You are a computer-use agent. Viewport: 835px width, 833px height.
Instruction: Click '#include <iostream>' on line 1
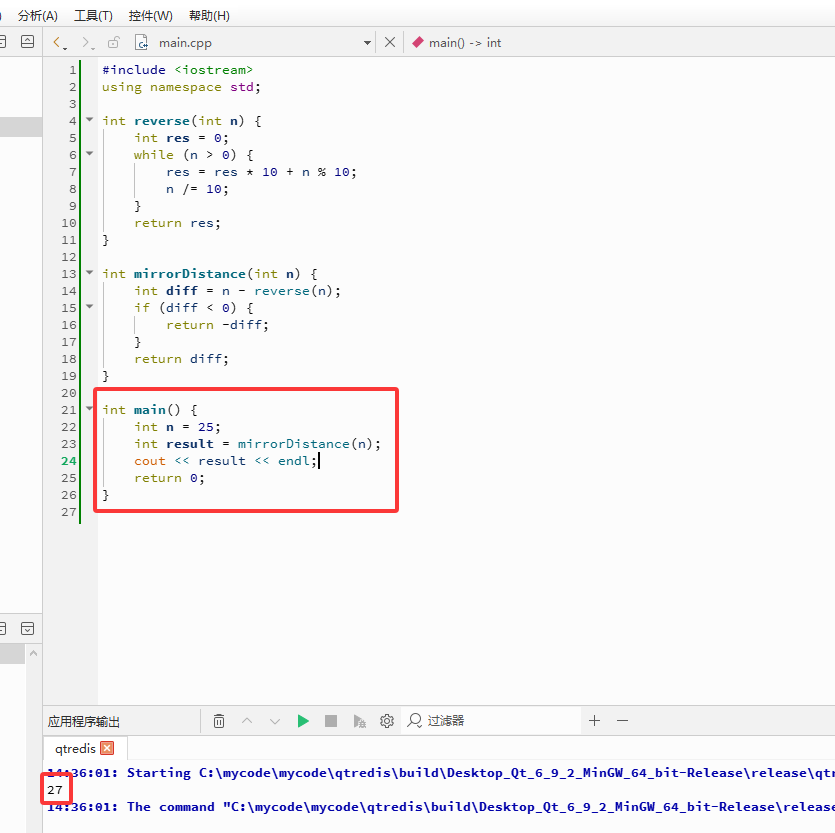[177, 70]
